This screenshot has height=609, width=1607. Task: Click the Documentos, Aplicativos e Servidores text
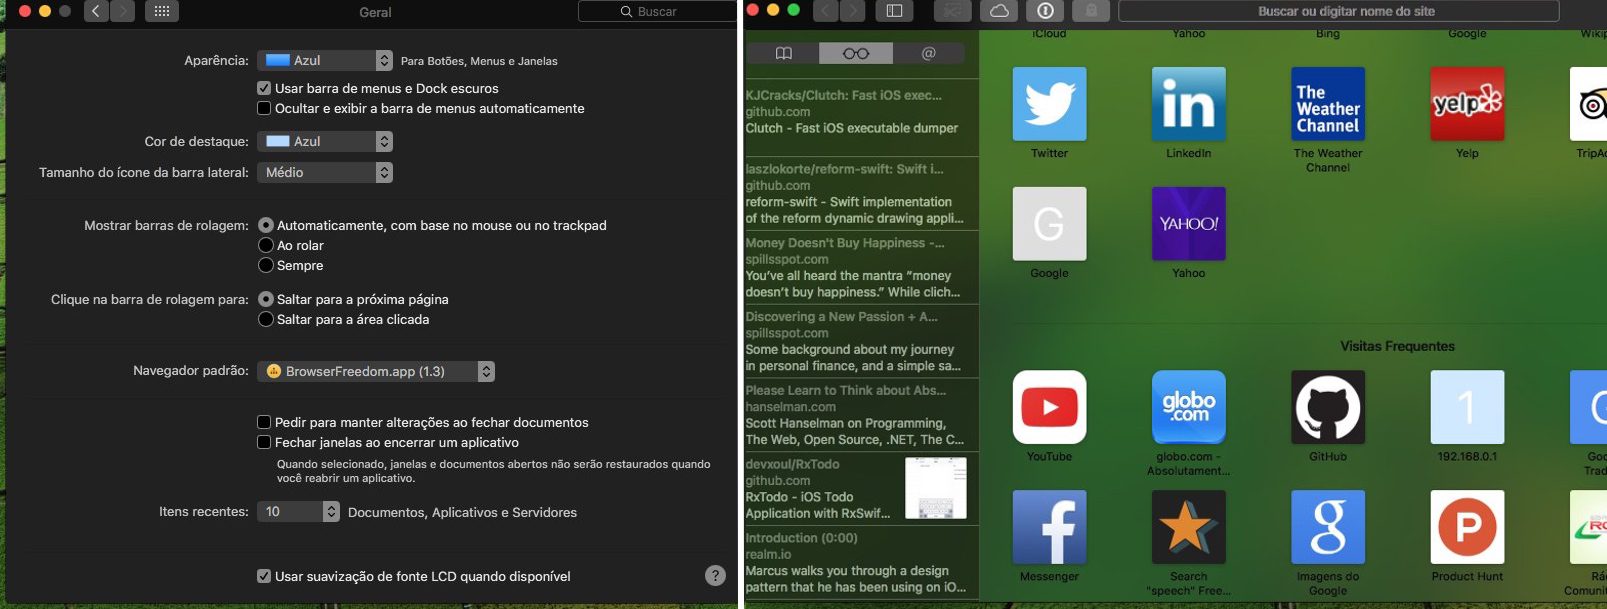[462, 512]
